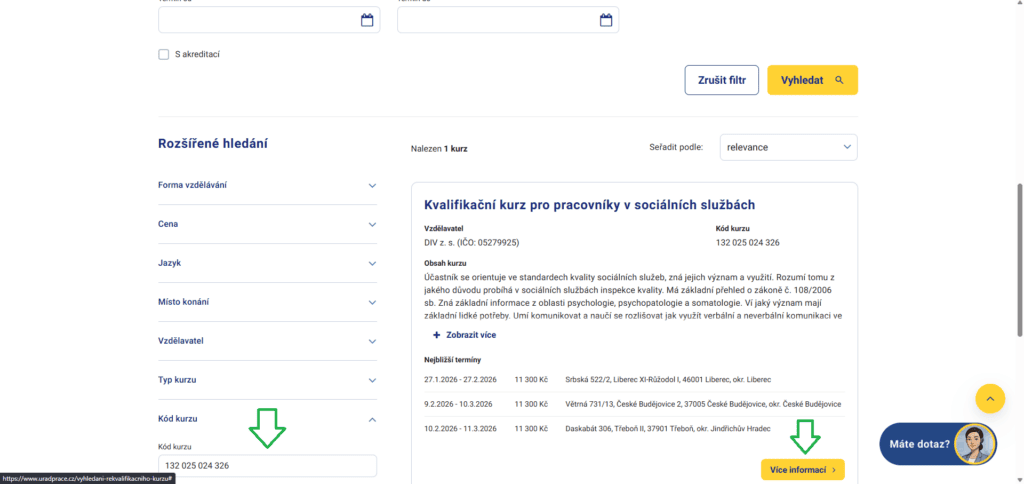
Task: Click the Vyhledat search button
Action: point(812,80)
